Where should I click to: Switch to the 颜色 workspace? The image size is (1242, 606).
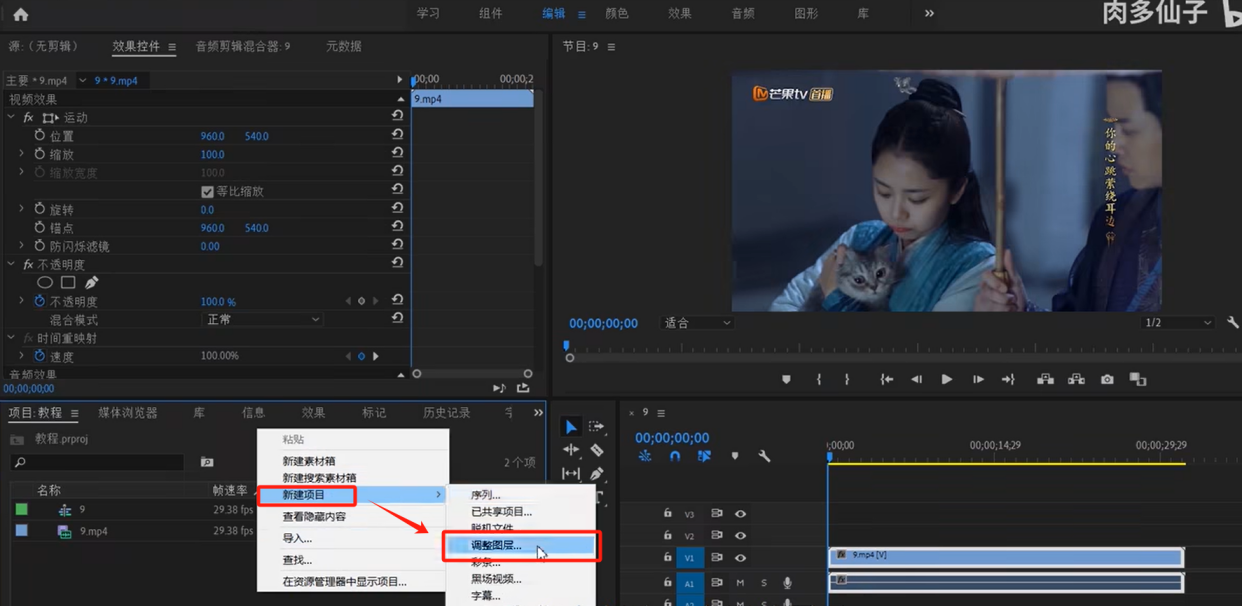coord(617,13)
